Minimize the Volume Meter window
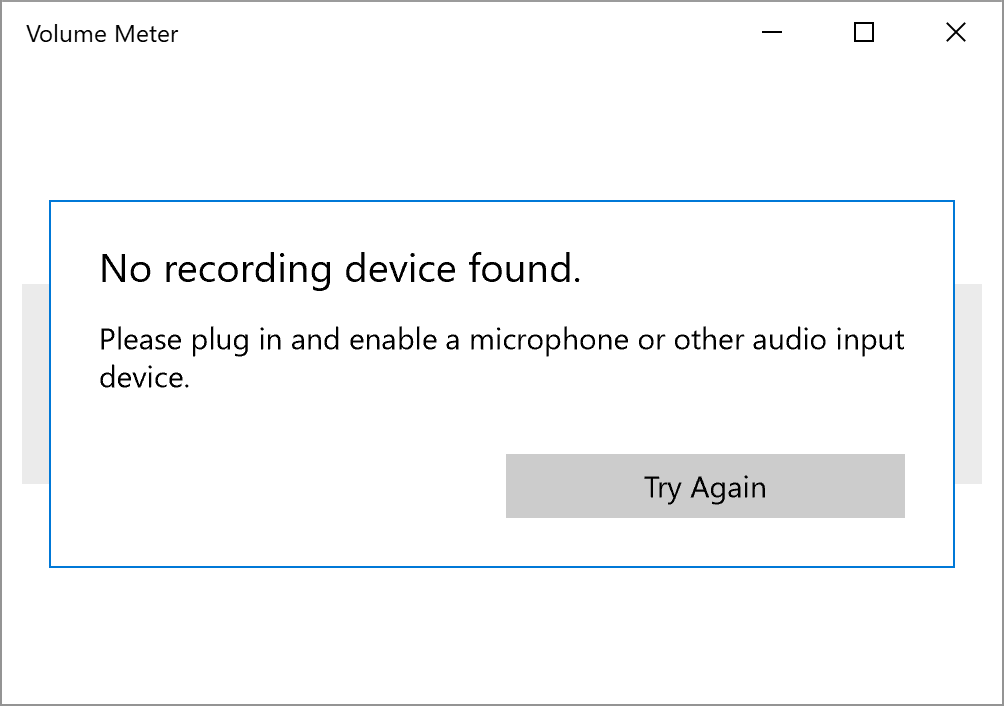Screen dimensions: 1004x706 coord(772,33)
